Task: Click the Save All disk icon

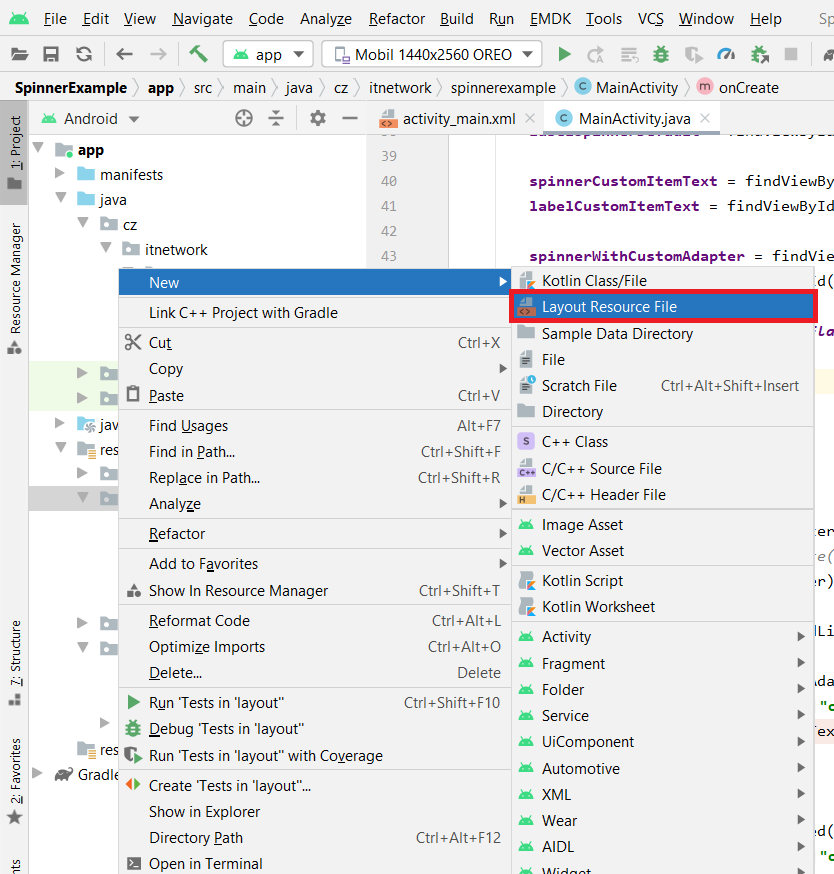Action: 51,54
